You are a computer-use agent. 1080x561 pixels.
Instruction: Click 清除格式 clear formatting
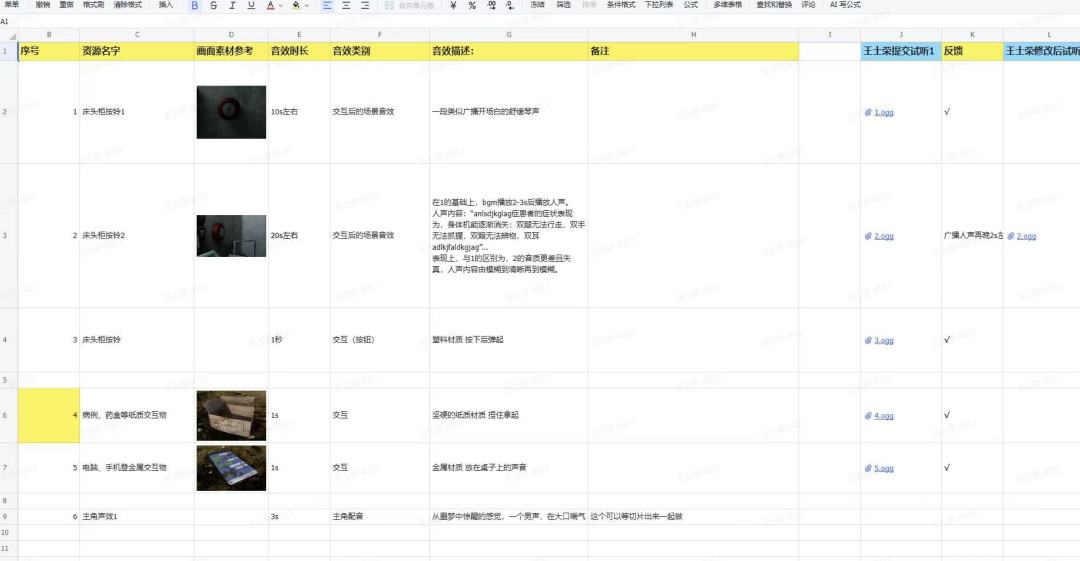127,5
